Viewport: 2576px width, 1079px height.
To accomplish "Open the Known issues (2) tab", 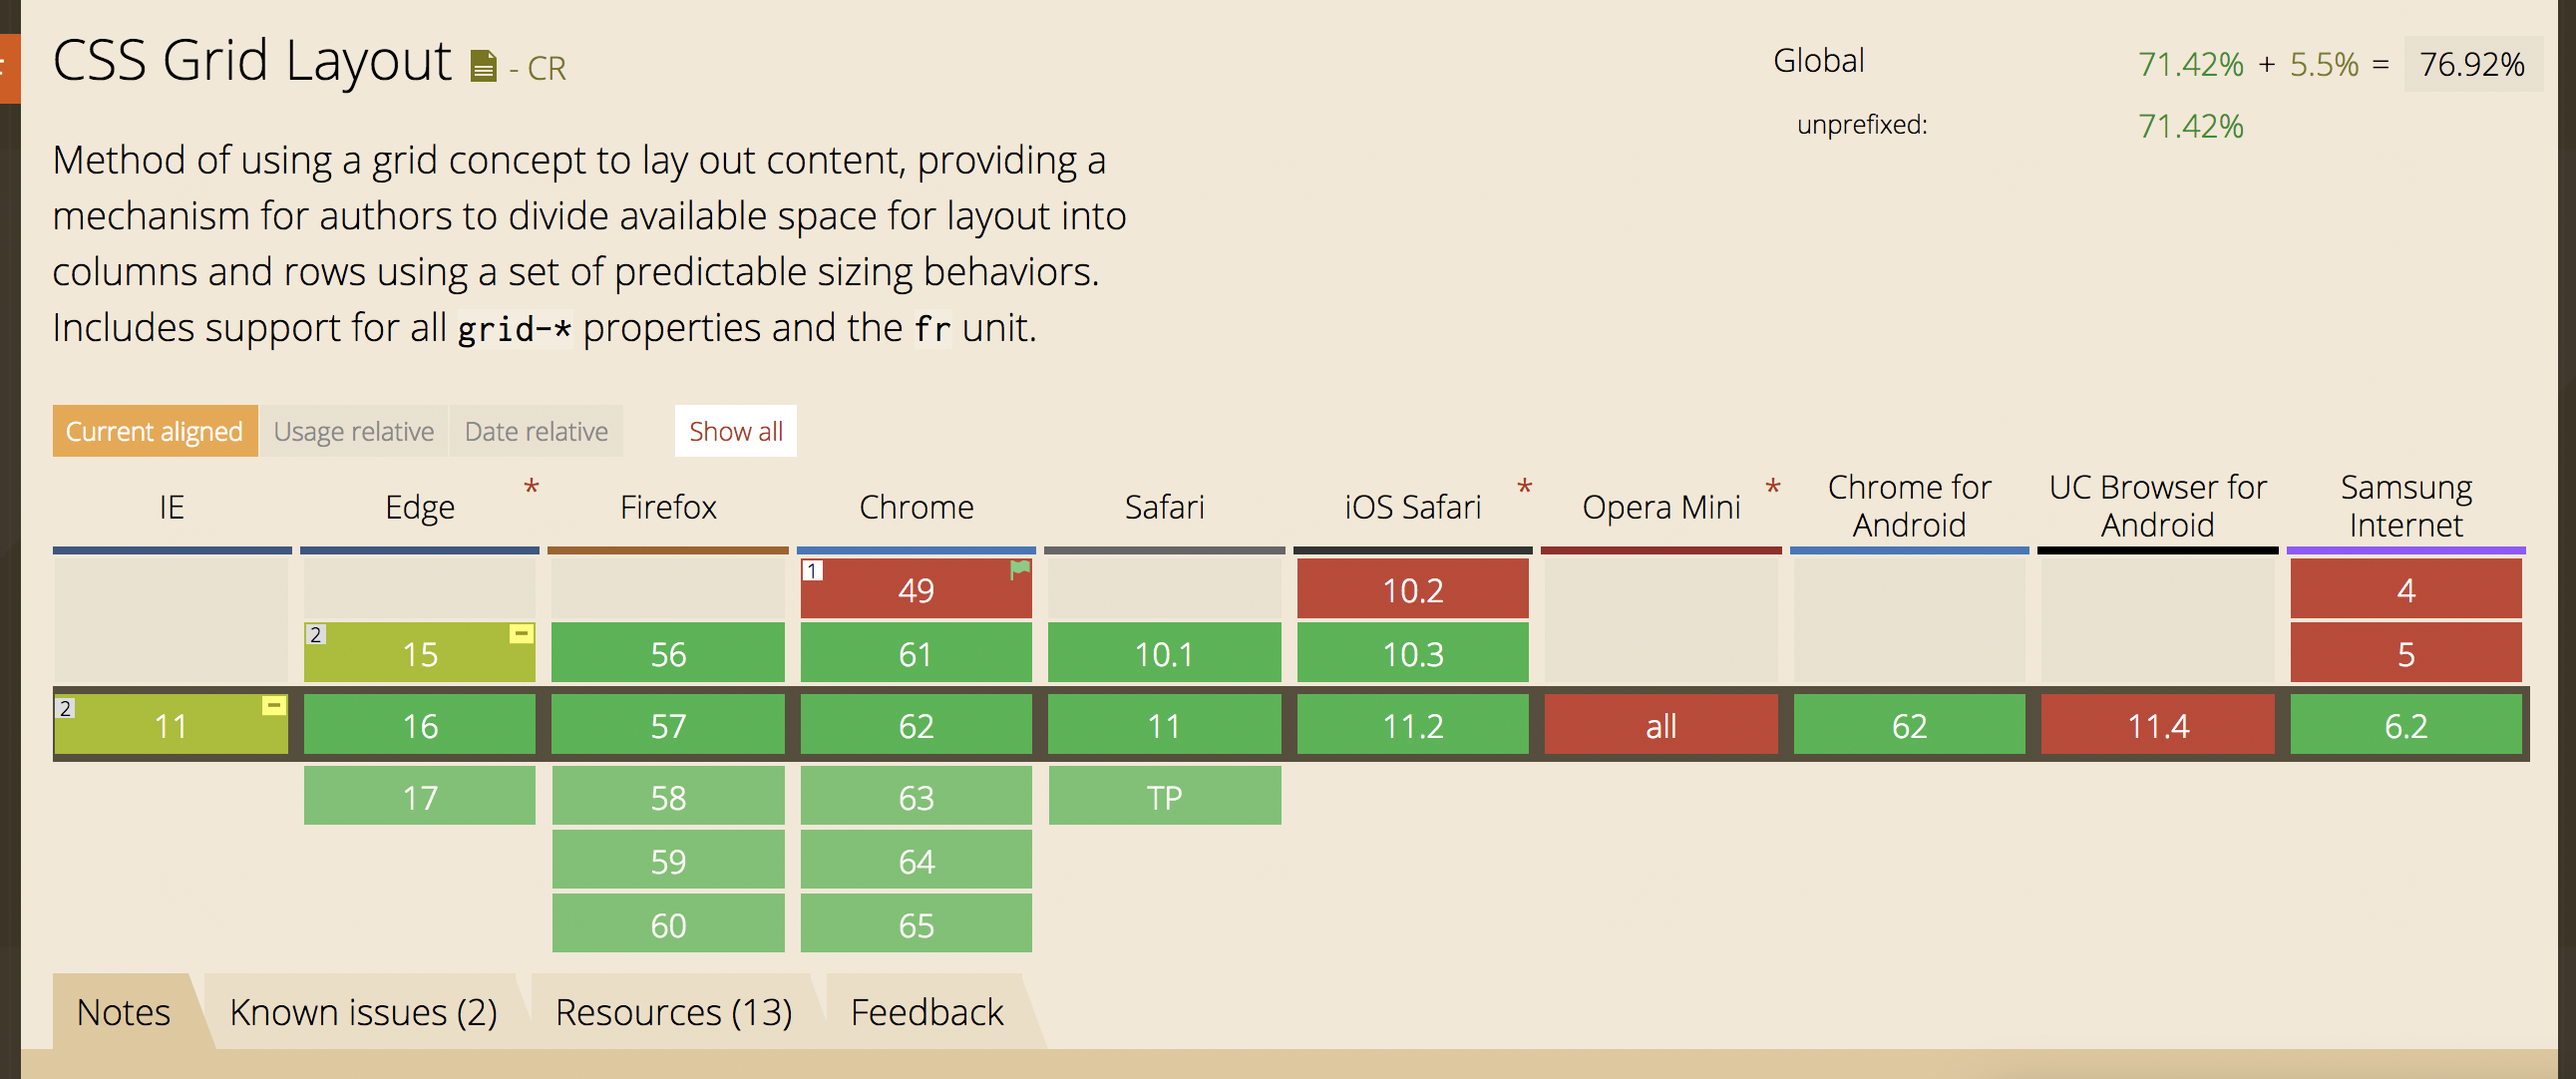I will pyautogui.click(x=364, y=1011).
